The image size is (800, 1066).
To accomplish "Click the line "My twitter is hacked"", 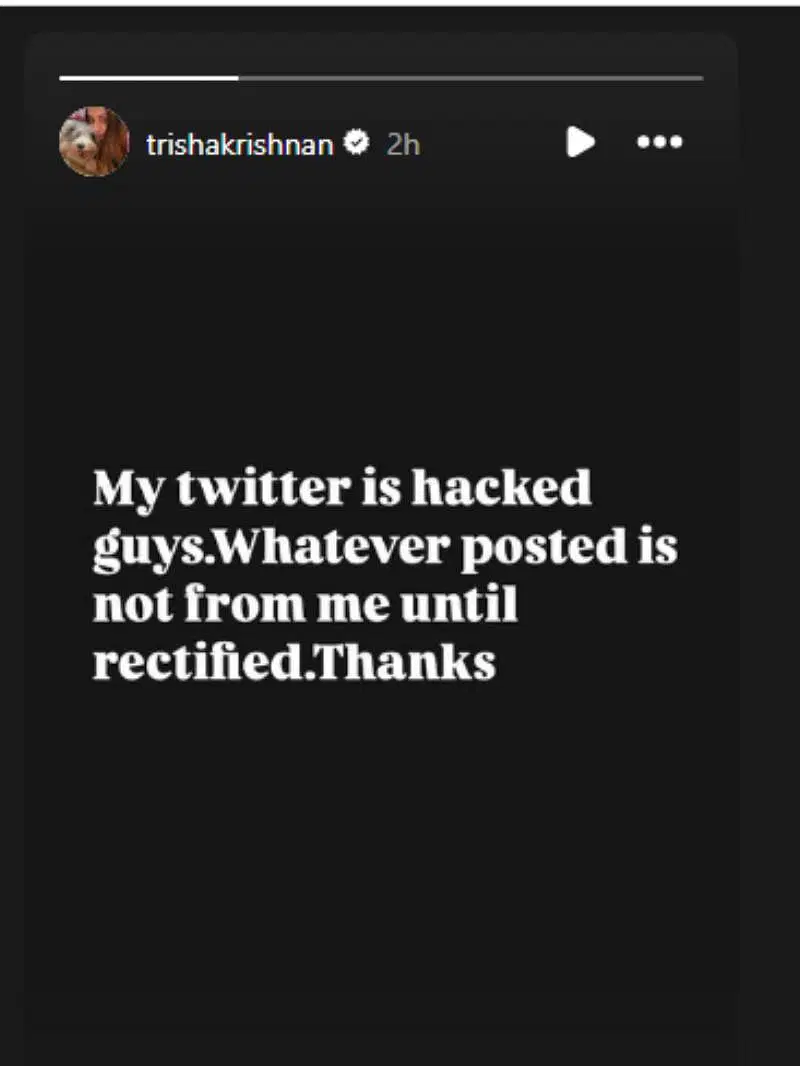I will point(342,490).
